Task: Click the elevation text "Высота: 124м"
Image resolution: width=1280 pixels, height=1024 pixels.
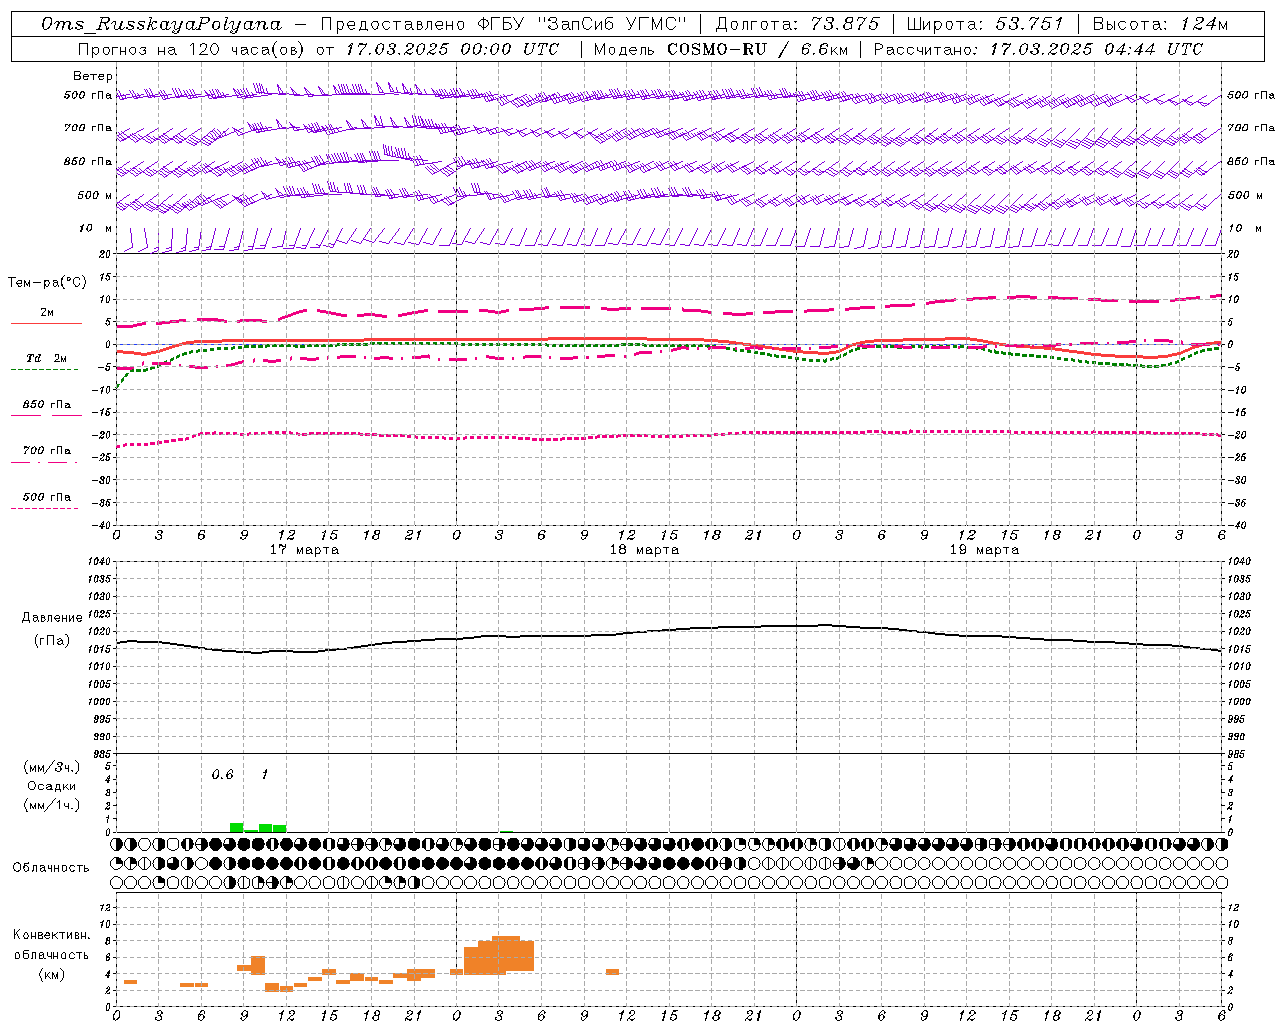Action: 1161,24
